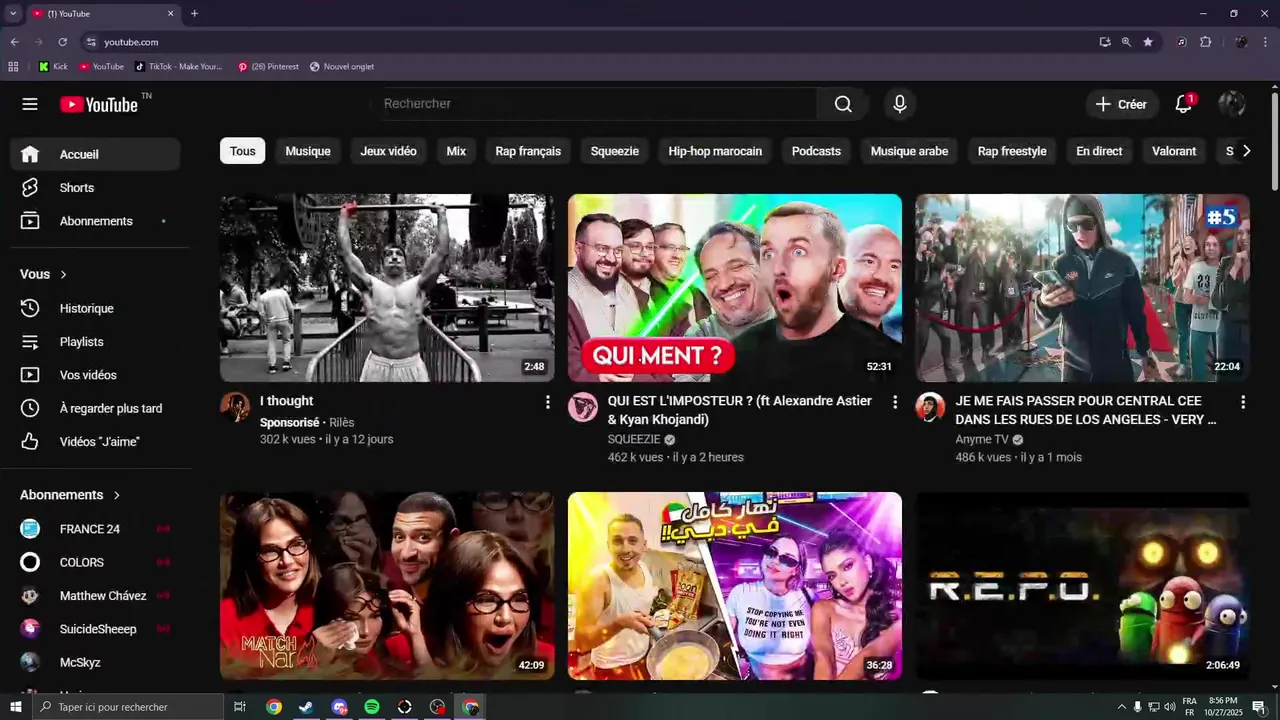This screenshot has height=720, width=1280.
Task: Open the QUI MENT ? video thumbnail
Action: (x=735, y=288)
